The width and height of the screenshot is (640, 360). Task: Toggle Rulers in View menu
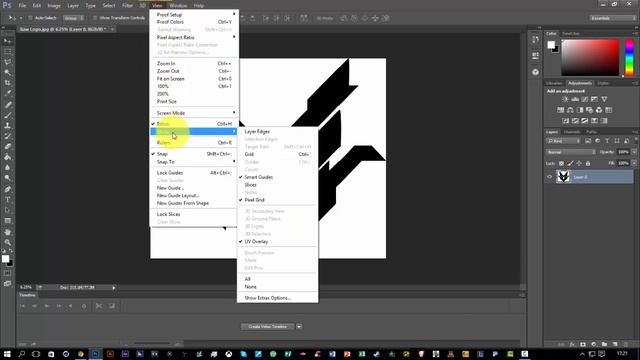pyautogui.click(x=194, y=143)
